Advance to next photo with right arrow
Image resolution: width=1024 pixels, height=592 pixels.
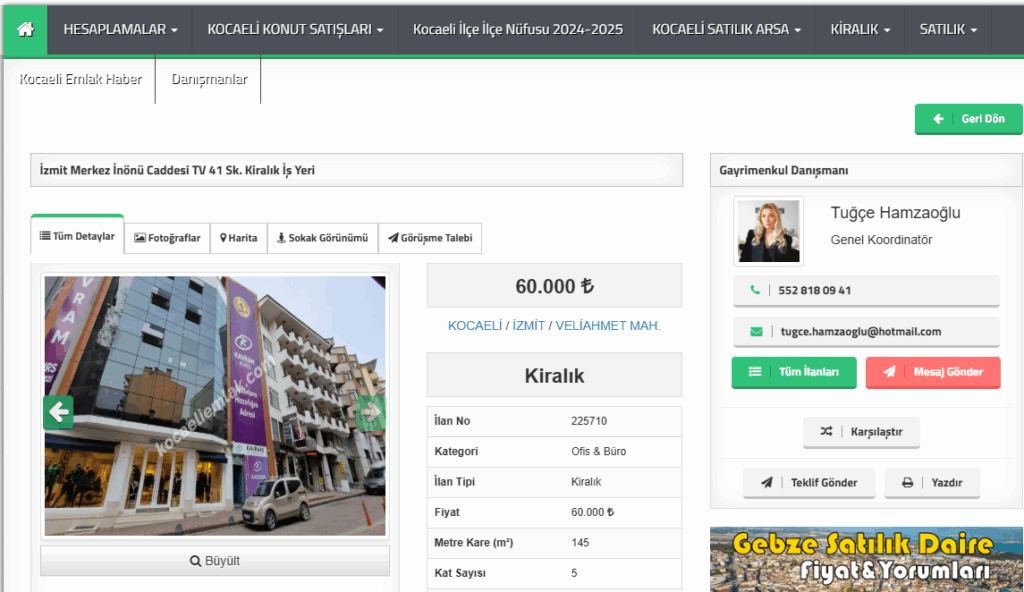(370, 412)
